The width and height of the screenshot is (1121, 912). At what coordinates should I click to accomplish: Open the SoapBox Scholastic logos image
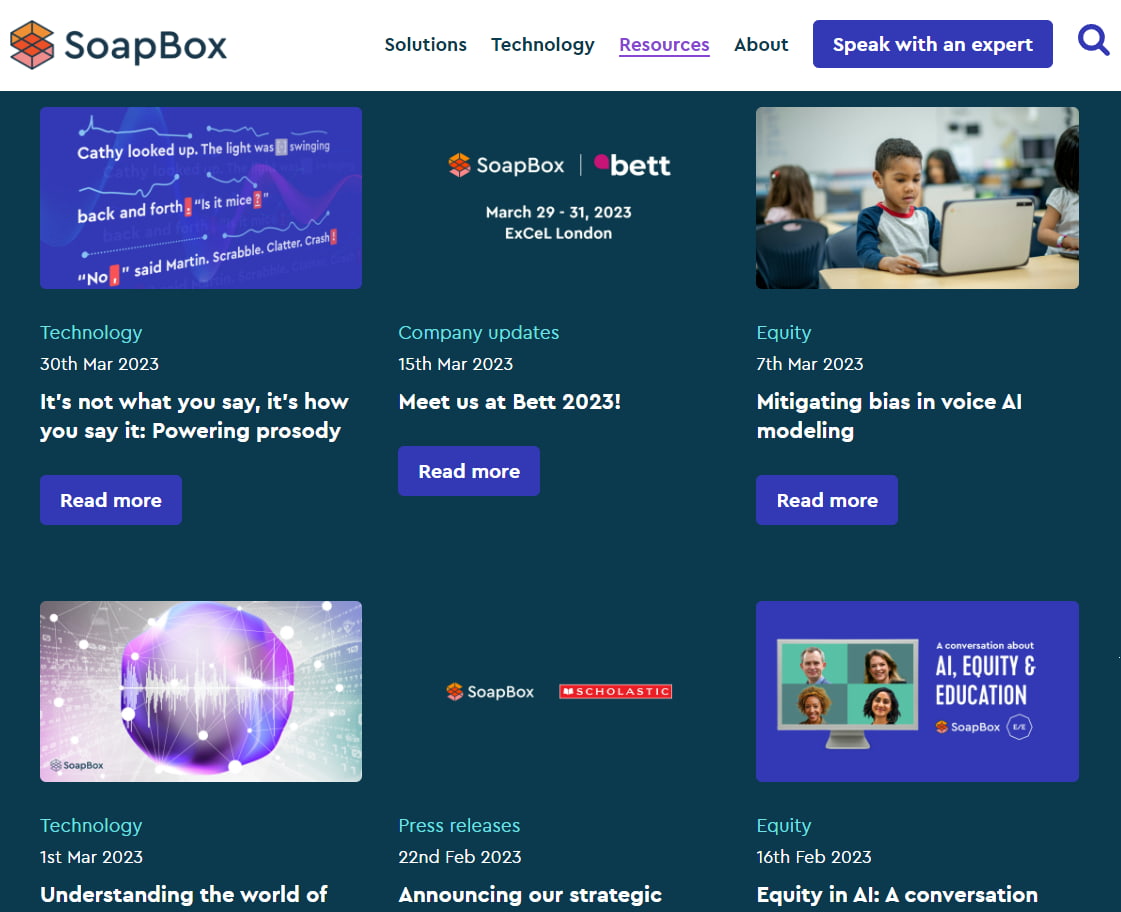tap(559, 691)
